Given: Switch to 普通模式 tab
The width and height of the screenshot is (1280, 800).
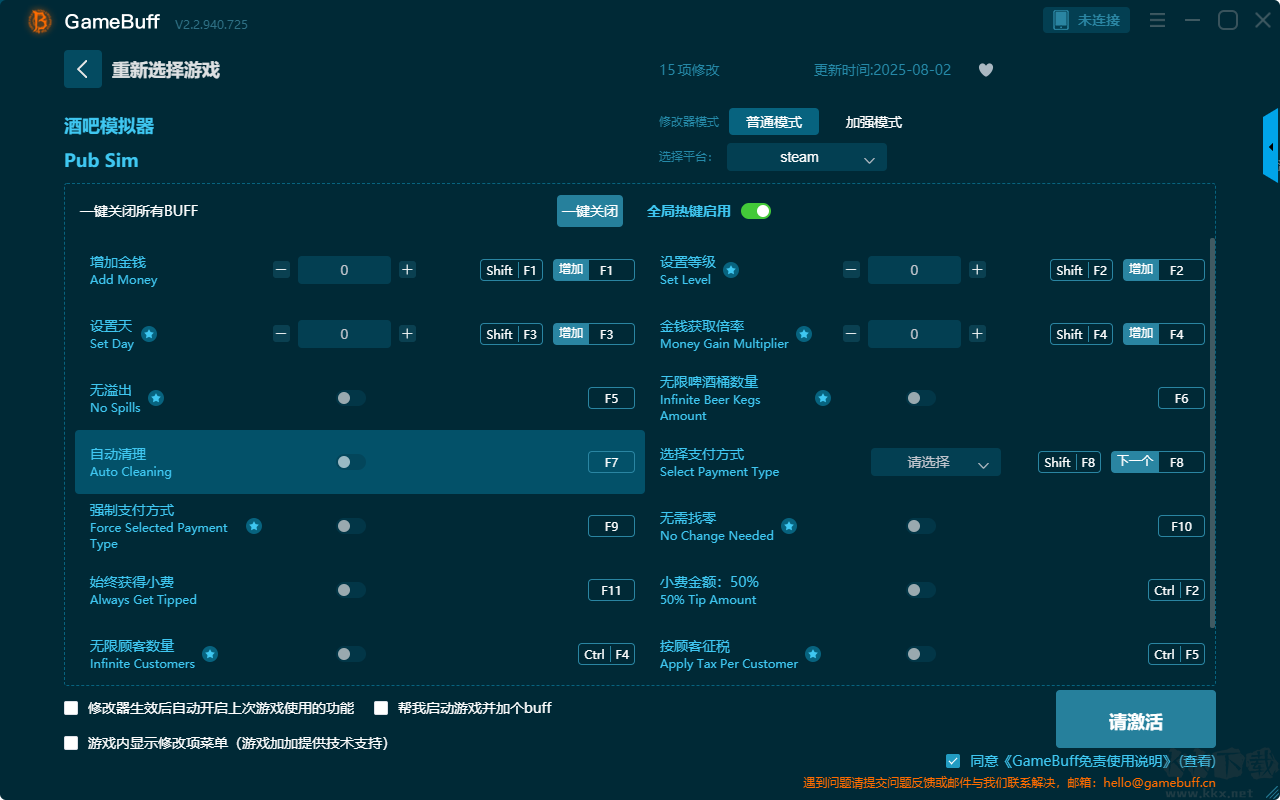Looking at the screenshot, I should coord(774,122).
